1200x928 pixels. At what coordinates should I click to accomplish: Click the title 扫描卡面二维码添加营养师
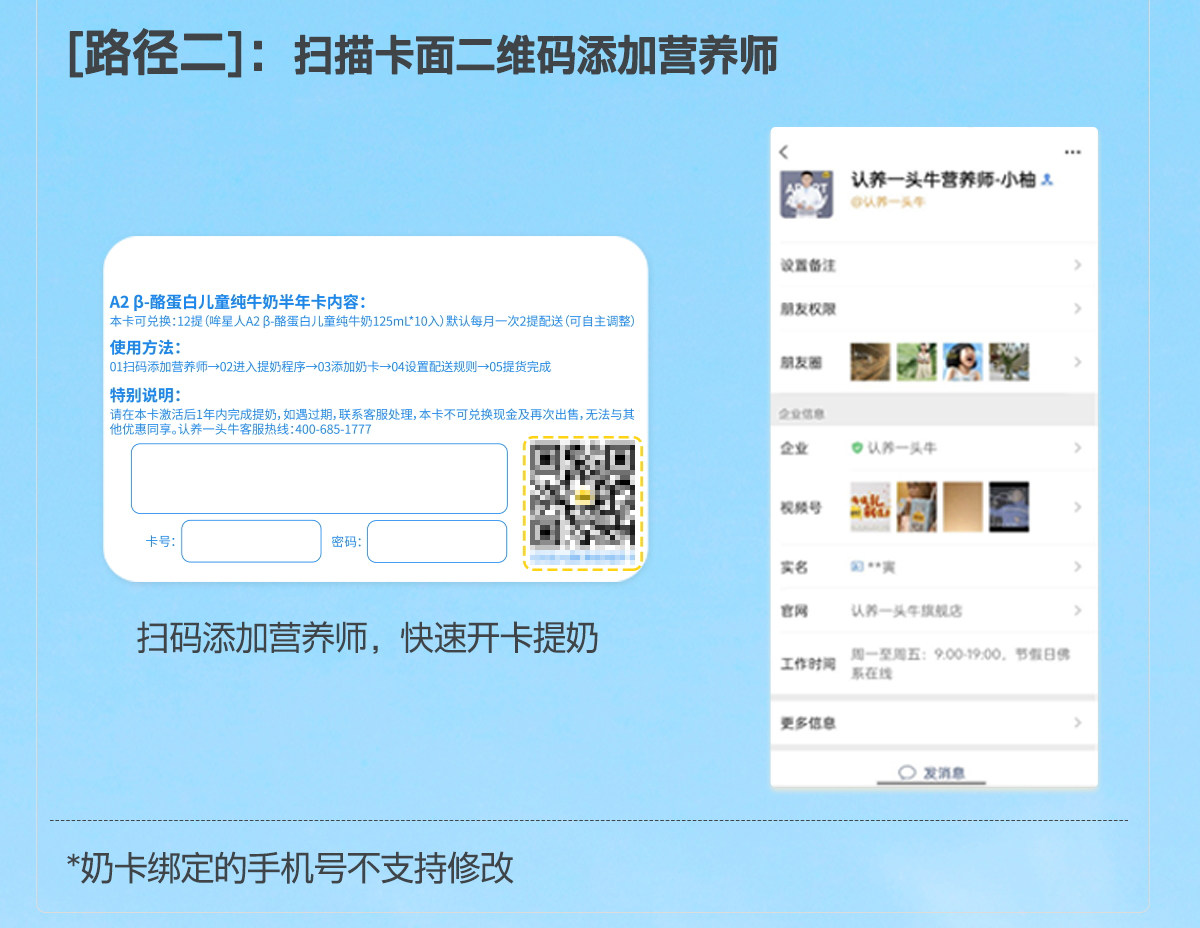(536, 56)
